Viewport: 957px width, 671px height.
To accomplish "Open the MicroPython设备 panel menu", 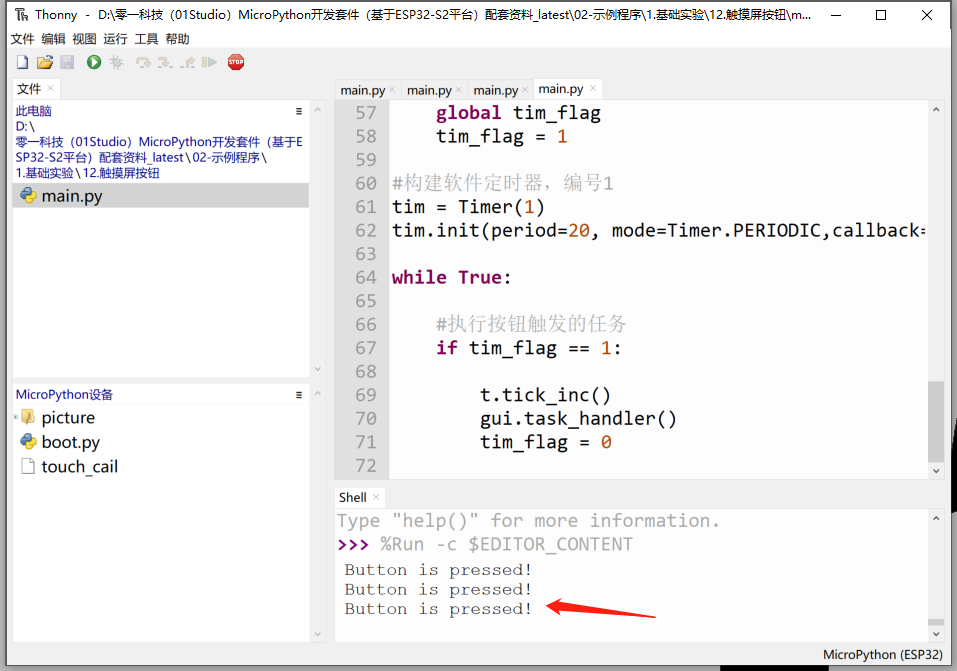I will (299, 395).
